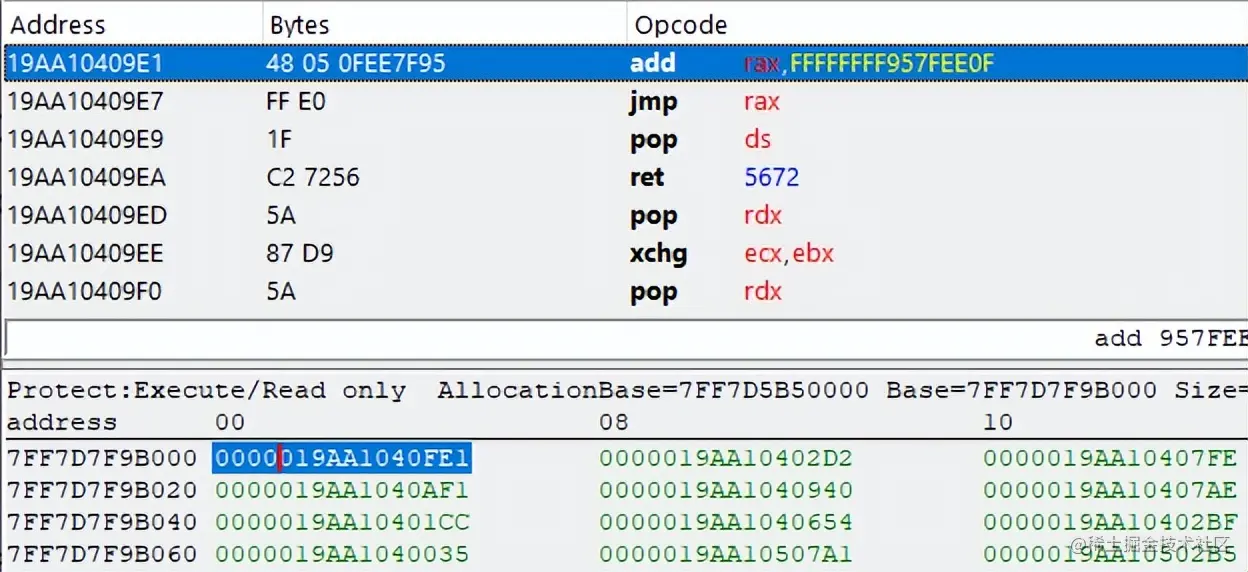Click memory value 0000019AA1040035
This screenshot has height=572, width=1248.
point(342,553)
